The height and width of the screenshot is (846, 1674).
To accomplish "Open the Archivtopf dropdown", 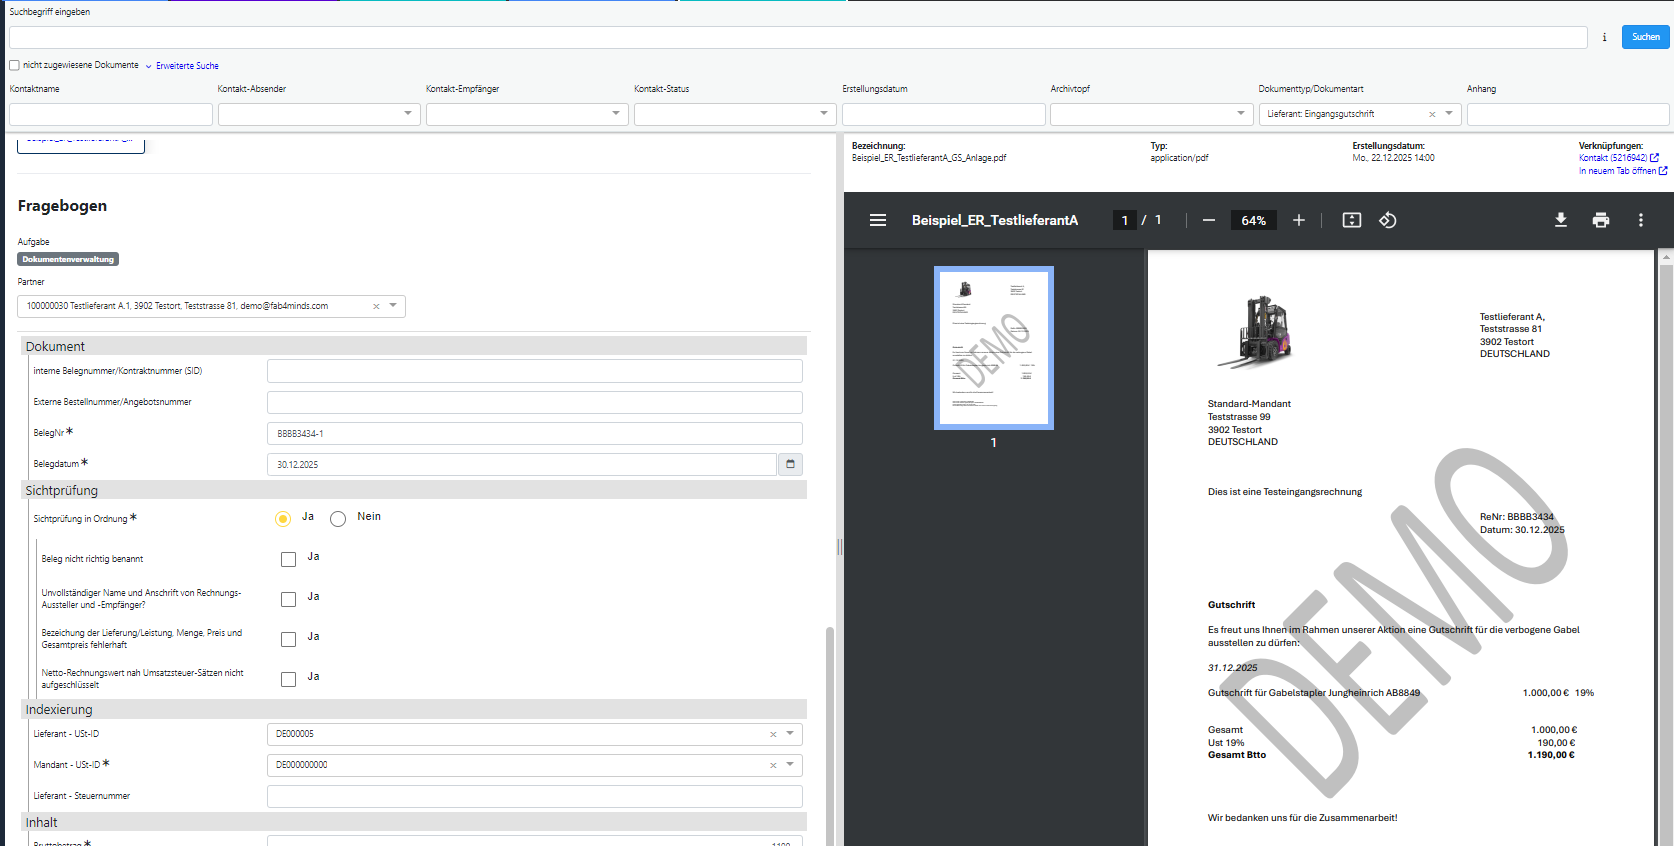I will [1240, 113].
